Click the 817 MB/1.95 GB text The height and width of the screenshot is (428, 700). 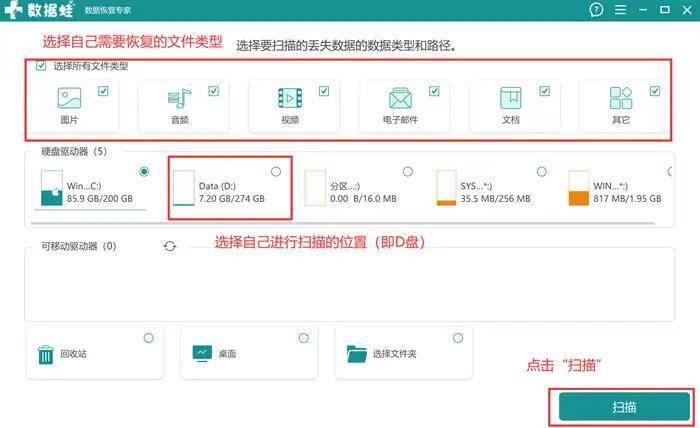tap(627, 199)
